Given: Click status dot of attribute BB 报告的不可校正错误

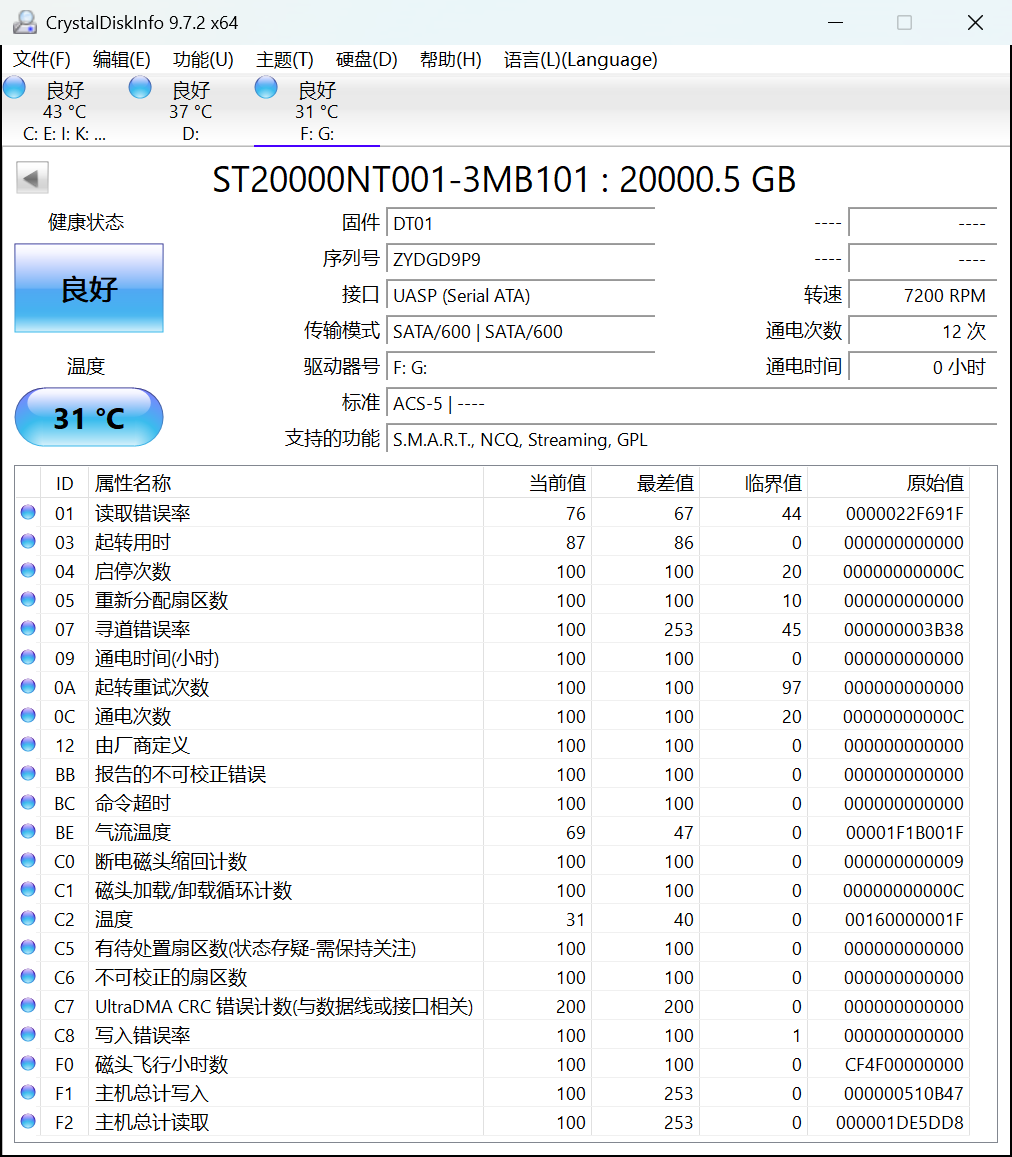Looking at the screenshot, I should coord(28,773).
